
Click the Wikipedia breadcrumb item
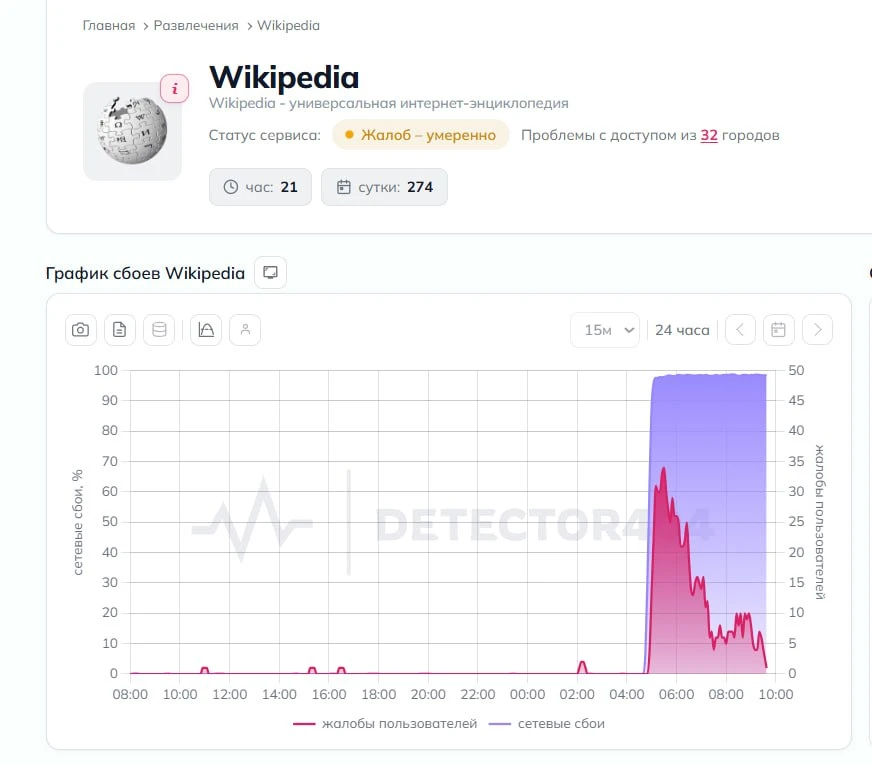tap(288, 26)
